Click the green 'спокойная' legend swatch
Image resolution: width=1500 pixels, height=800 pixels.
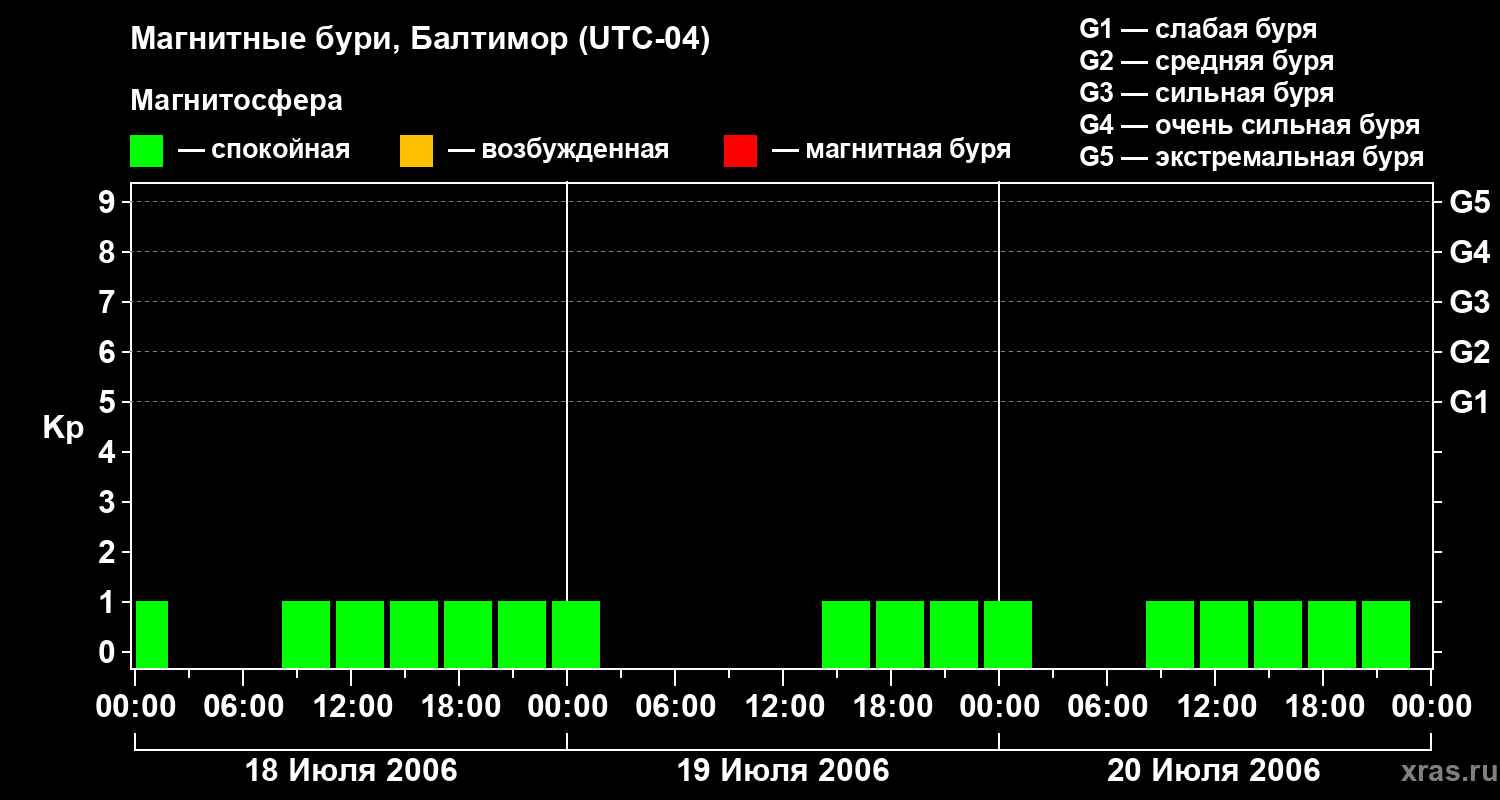tap(146, 151)
